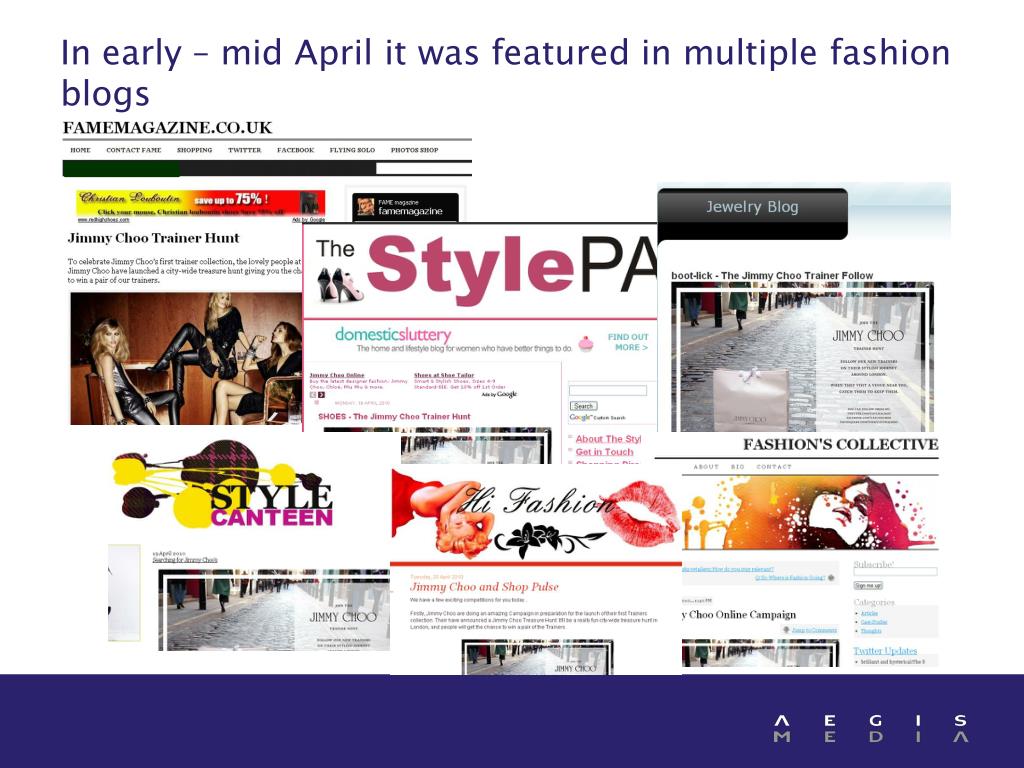Open Case Studies under Categories
The image size is (1024, 768).
(x=874, y=622)
